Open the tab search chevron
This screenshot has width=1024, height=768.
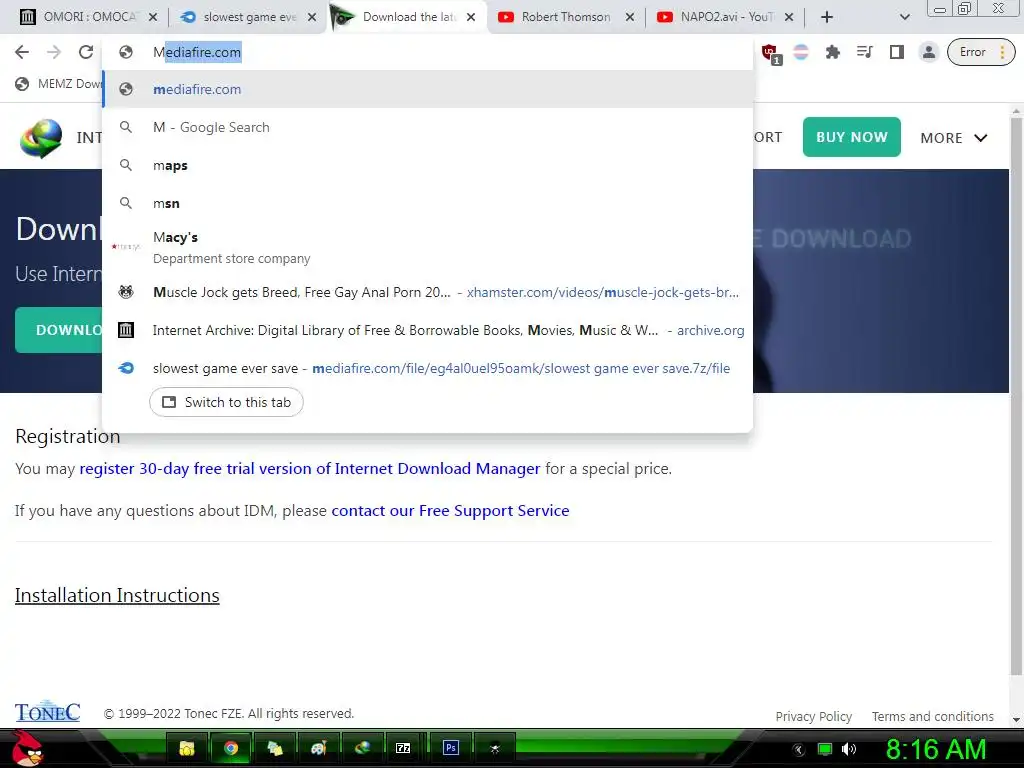pos(904,18)
